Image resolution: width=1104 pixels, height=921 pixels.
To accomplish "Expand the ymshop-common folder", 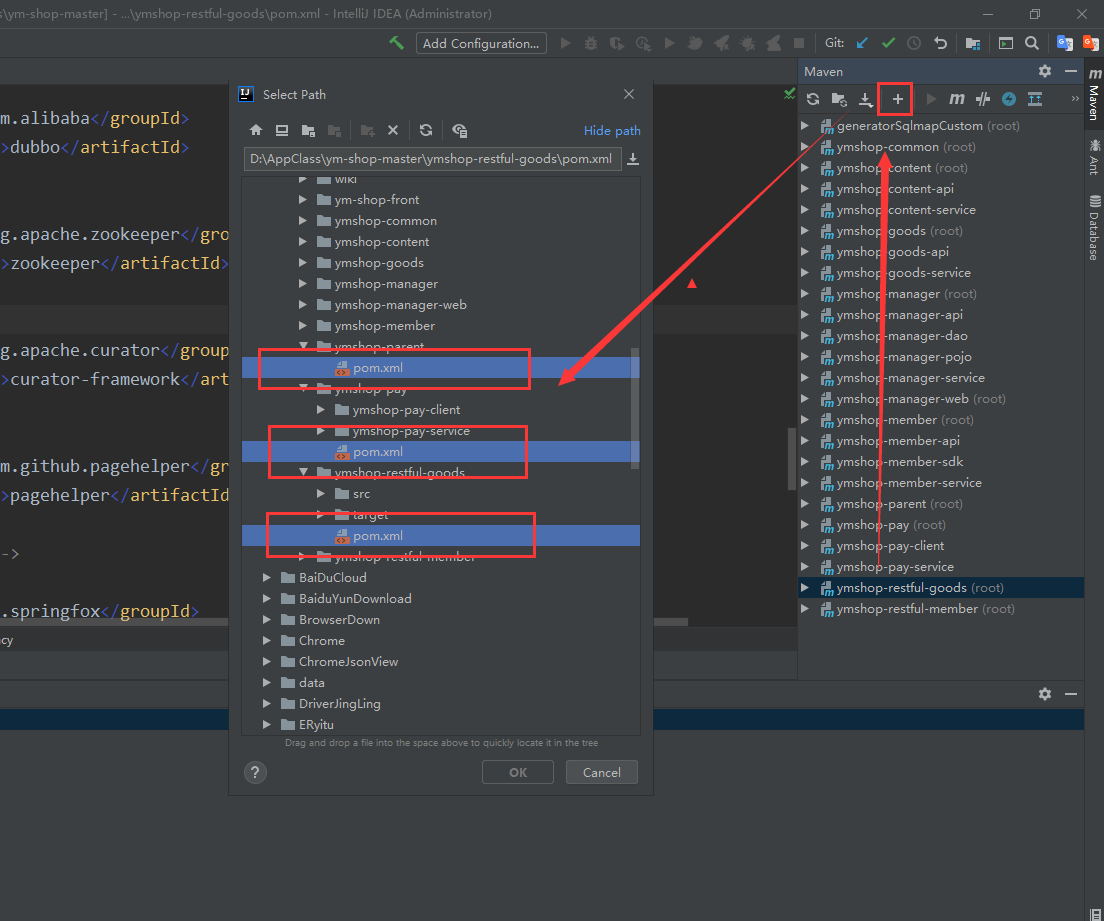I will click(303, 221).
